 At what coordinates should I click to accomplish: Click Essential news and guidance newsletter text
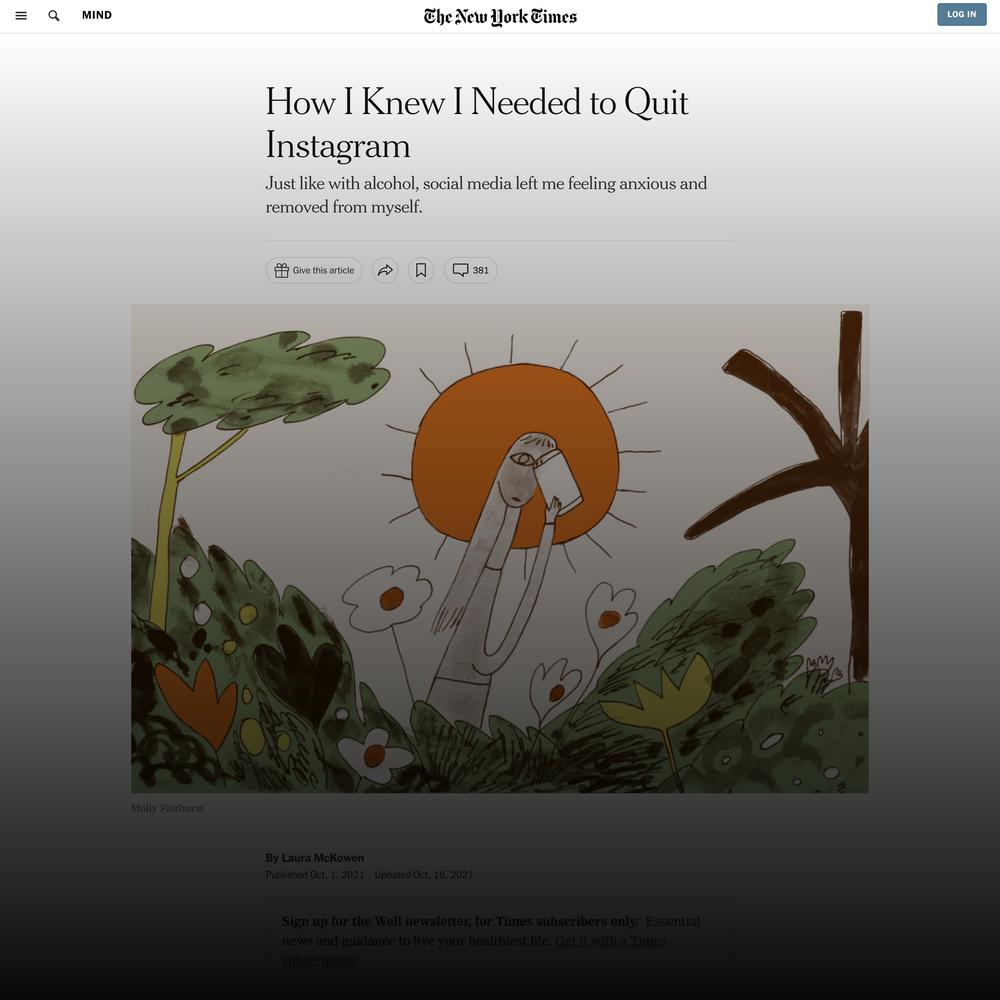pyautogui.click(x=491, y=931)
